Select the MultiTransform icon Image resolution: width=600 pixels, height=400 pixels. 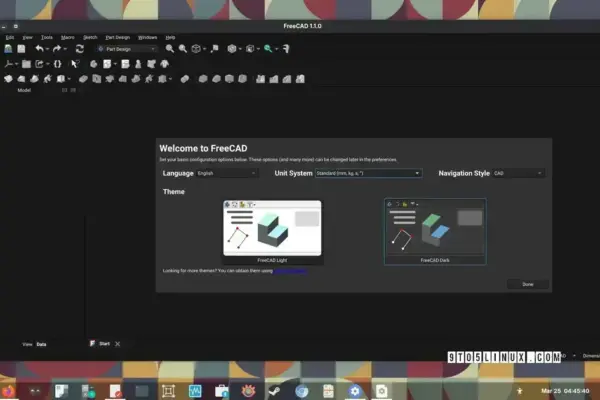point(300,79)
